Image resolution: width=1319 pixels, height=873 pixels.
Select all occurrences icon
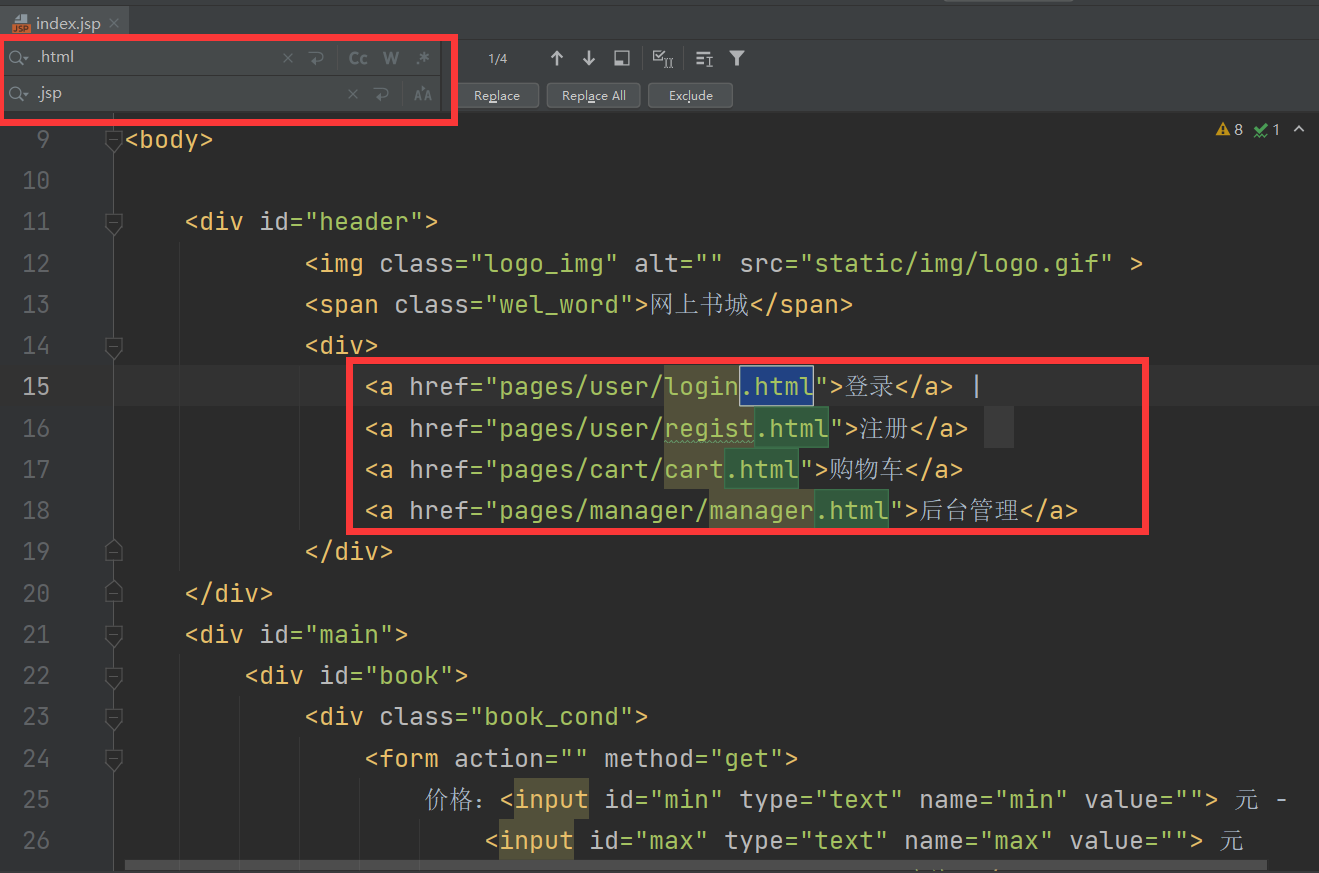point(662,59)
